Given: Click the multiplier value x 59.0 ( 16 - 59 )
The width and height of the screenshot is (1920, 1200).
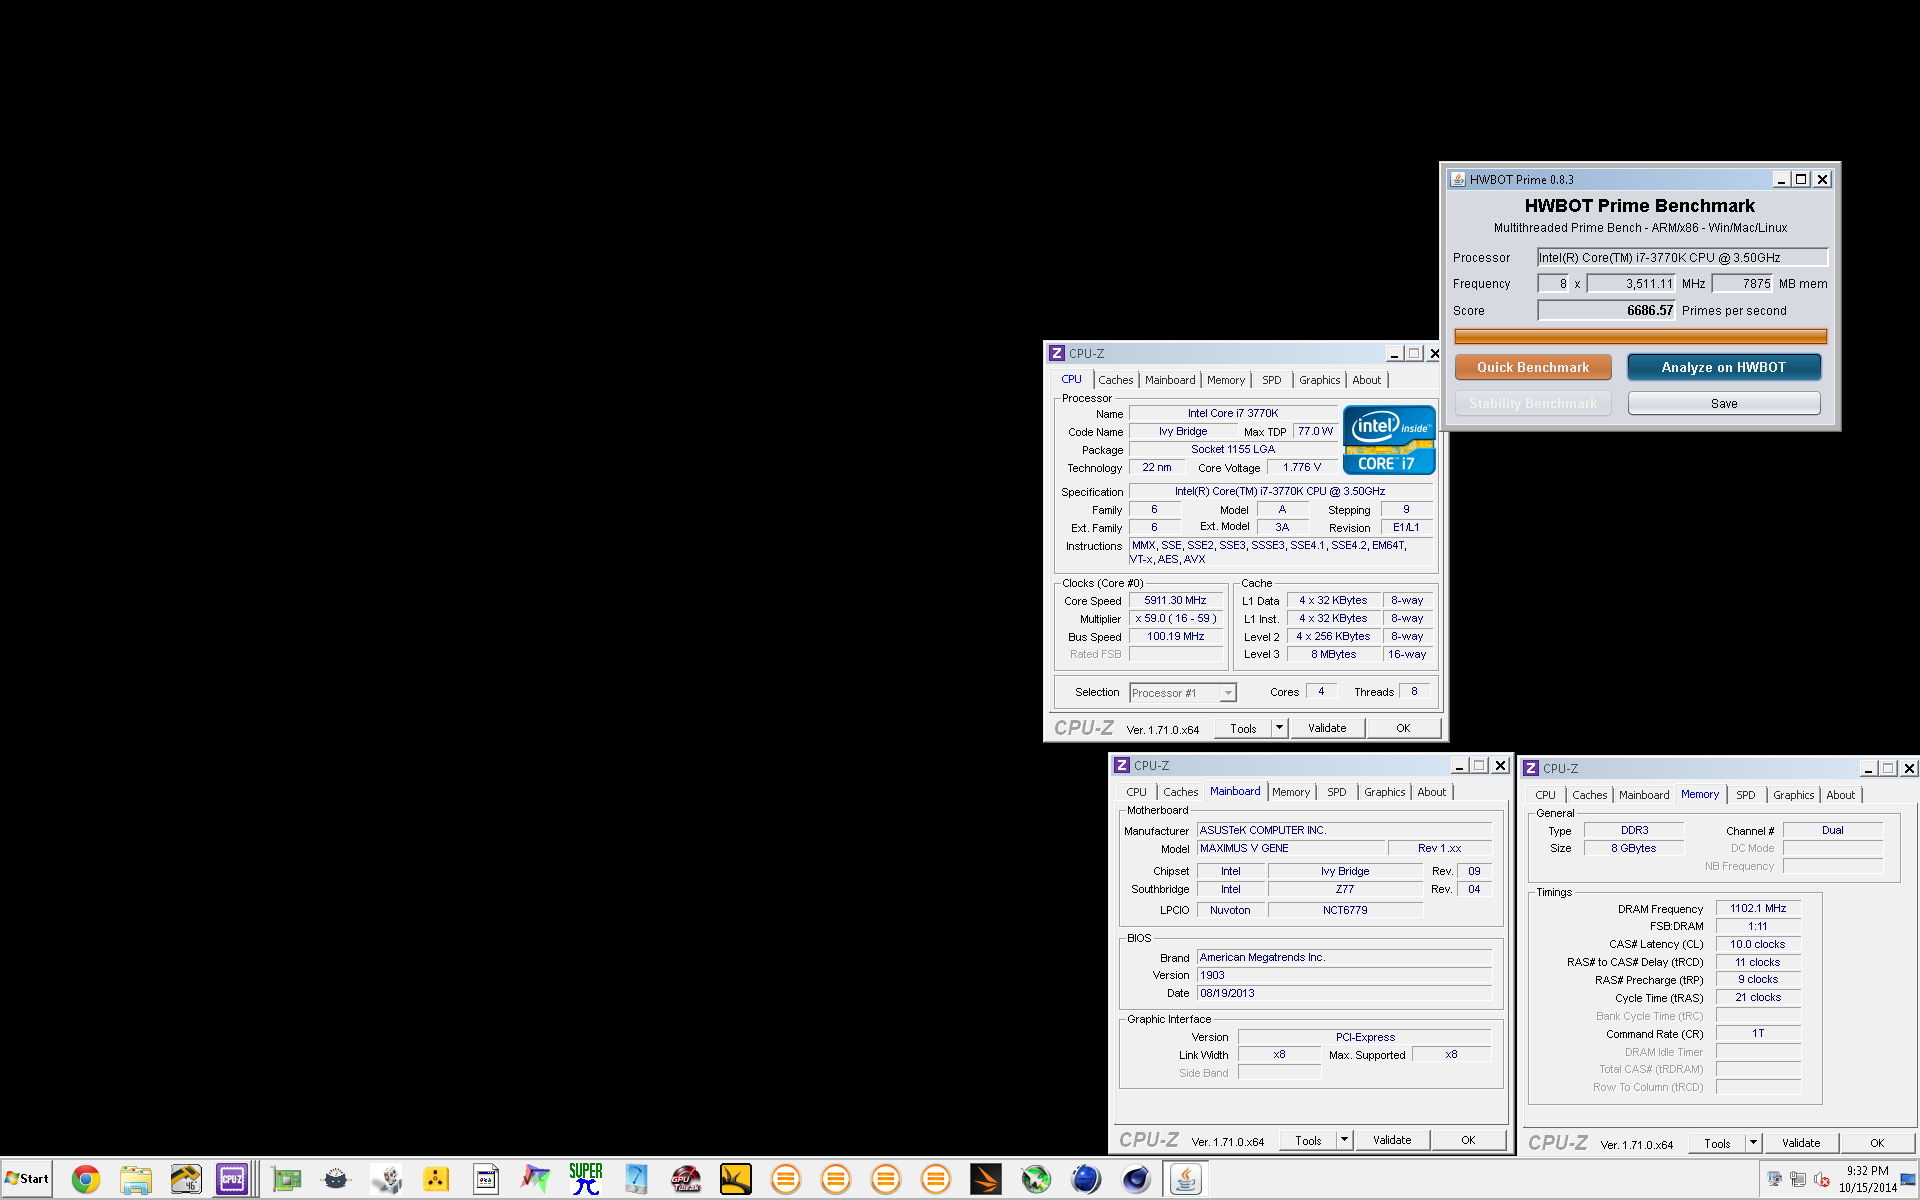Looking at the screenshot, I should [x=1176, y=619].
